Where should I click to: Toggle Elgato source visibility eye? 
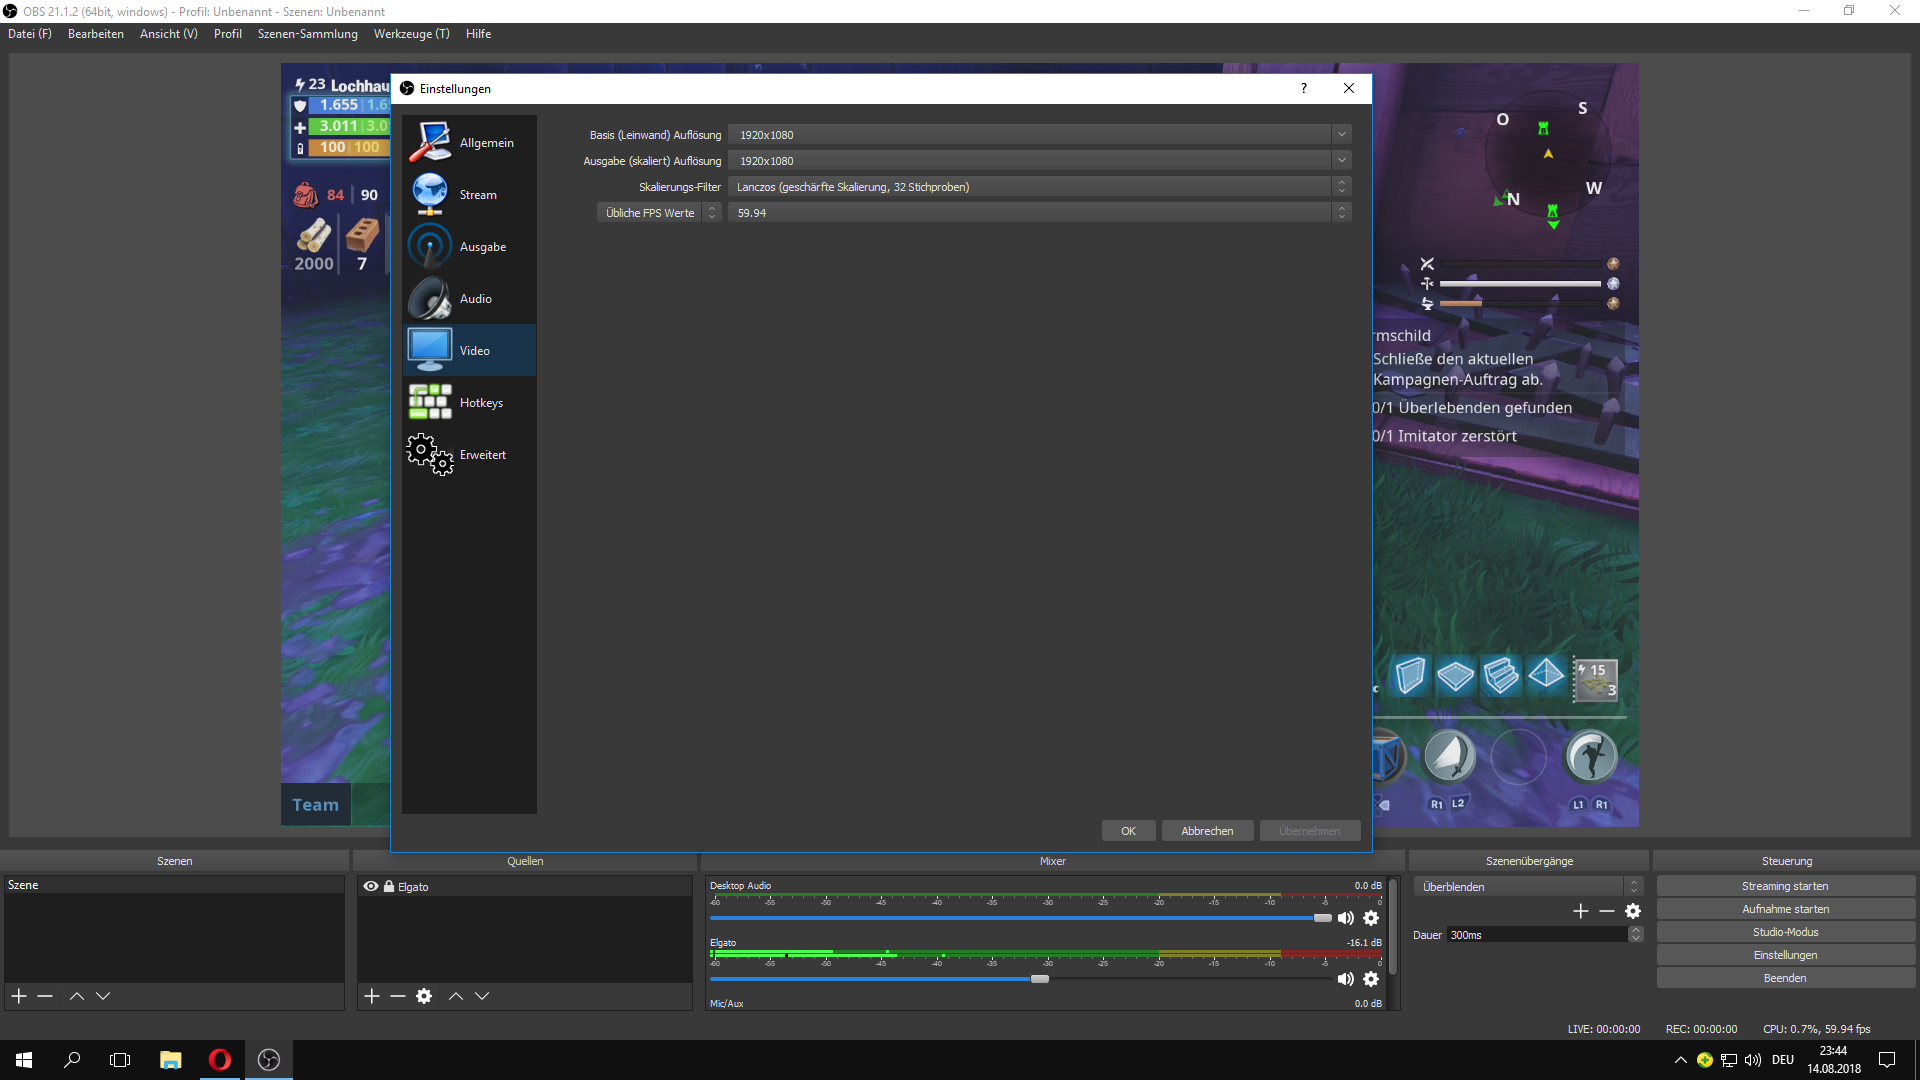(371, 887)
